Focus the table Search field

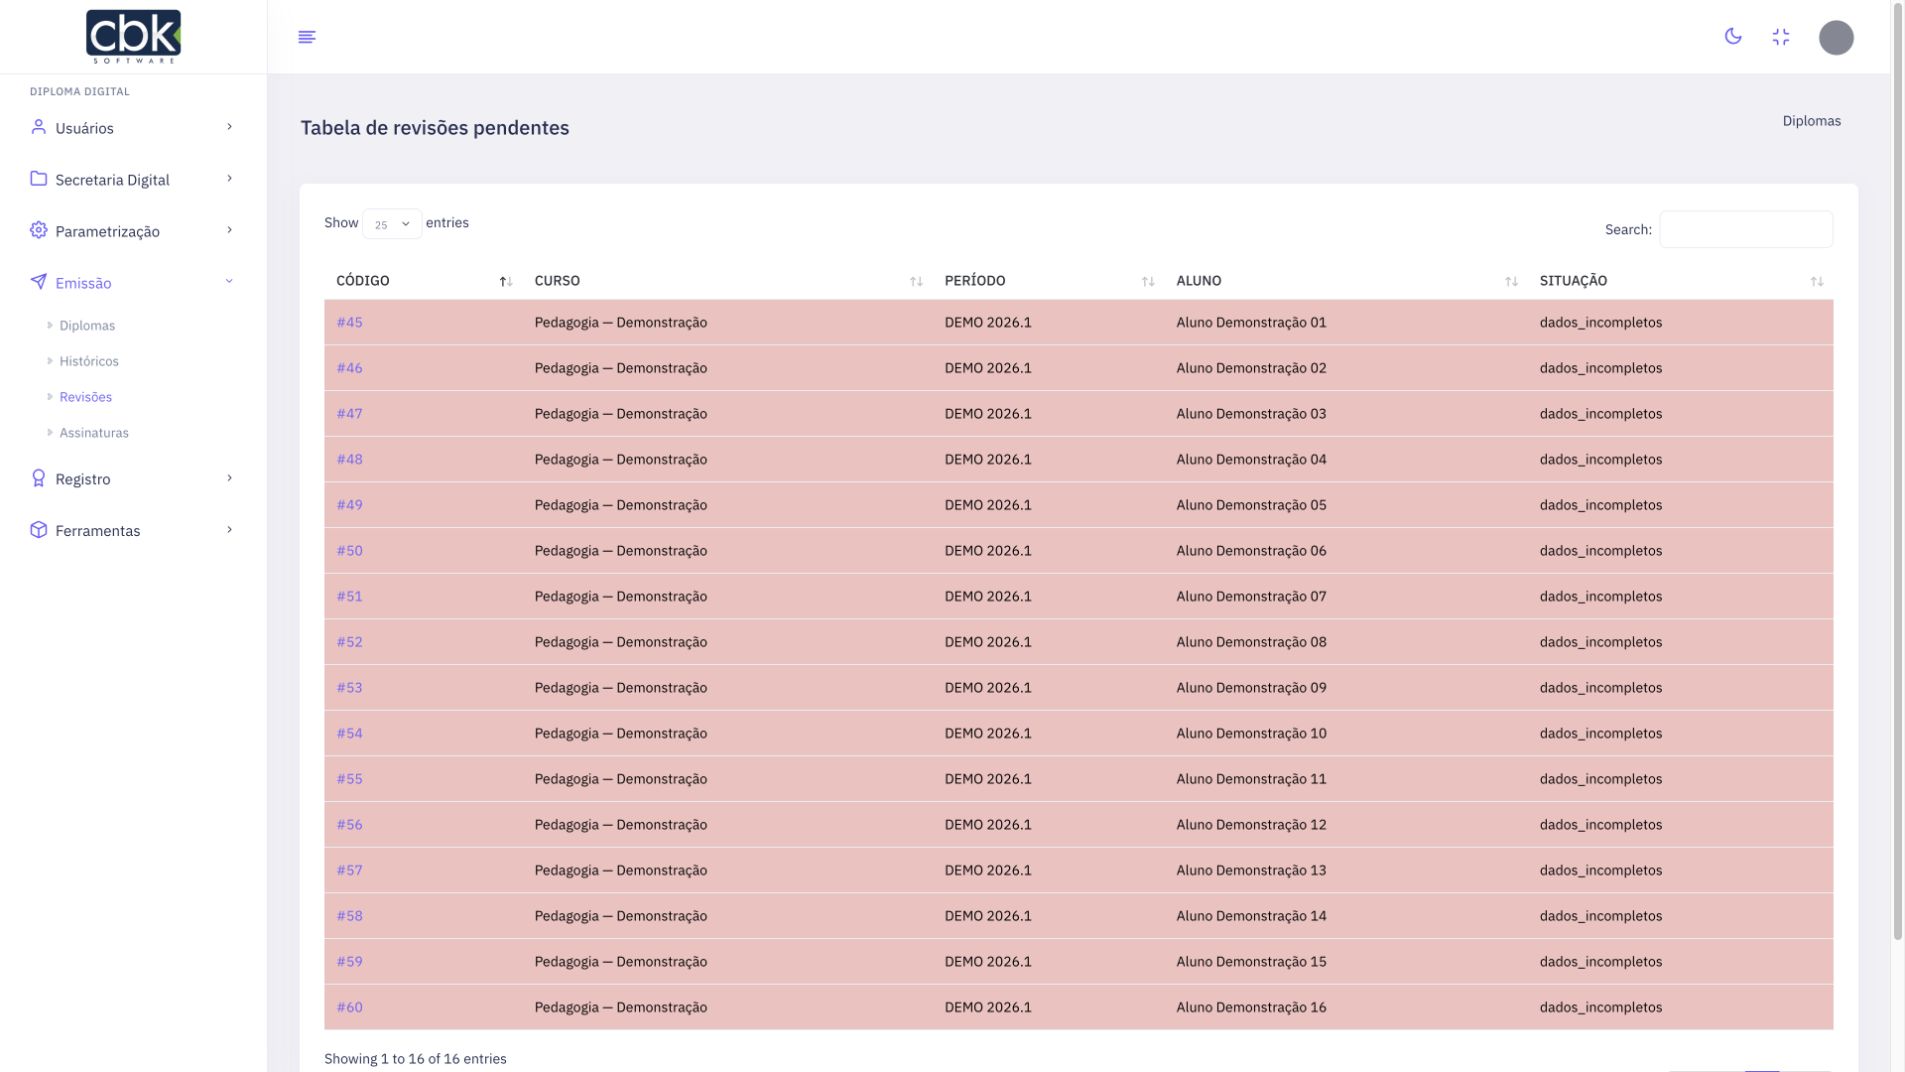click(x=1746, y=230)
